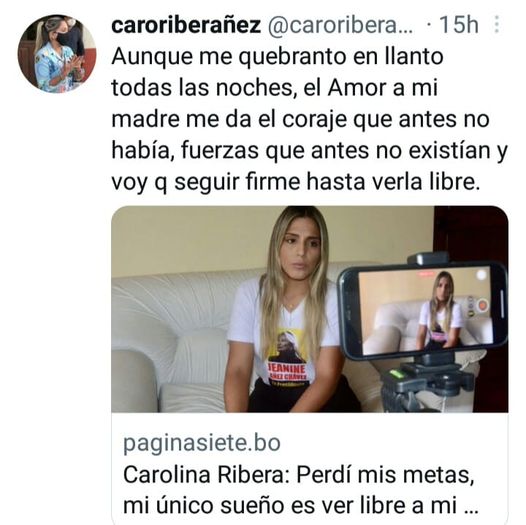Click the line 'voy q seguir firme hasta verla libre'
526x525 pixels.
coord(296,182)
